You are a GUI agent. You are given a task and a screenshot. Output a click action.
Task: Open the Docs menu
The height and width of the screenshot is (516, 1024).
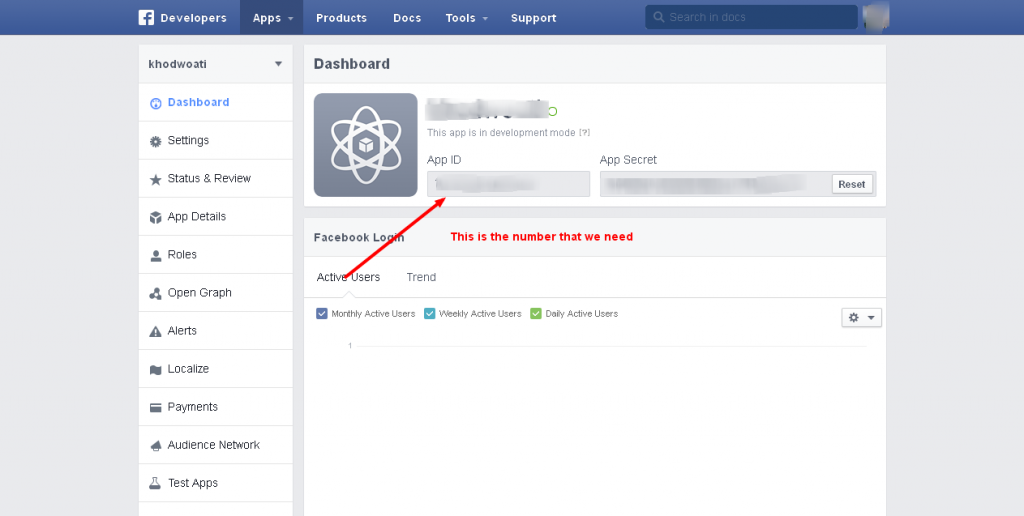coord(407,18)
